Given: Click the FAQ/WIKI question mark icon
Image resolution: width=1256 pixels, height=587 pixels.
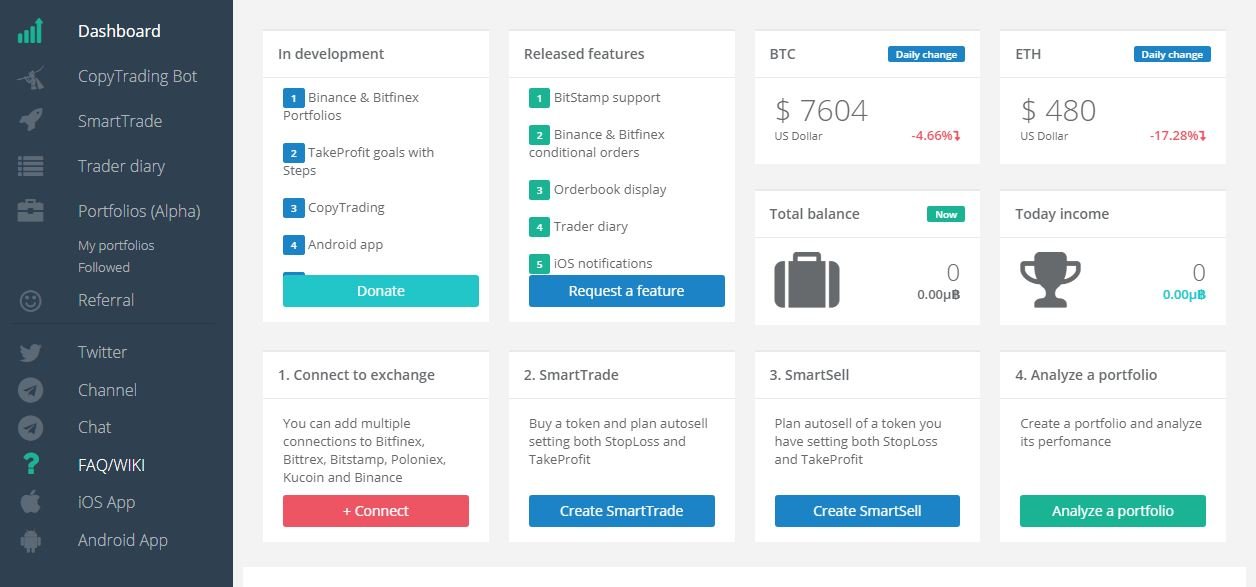Looking at the screenshot, I should (x=30, y=465).
